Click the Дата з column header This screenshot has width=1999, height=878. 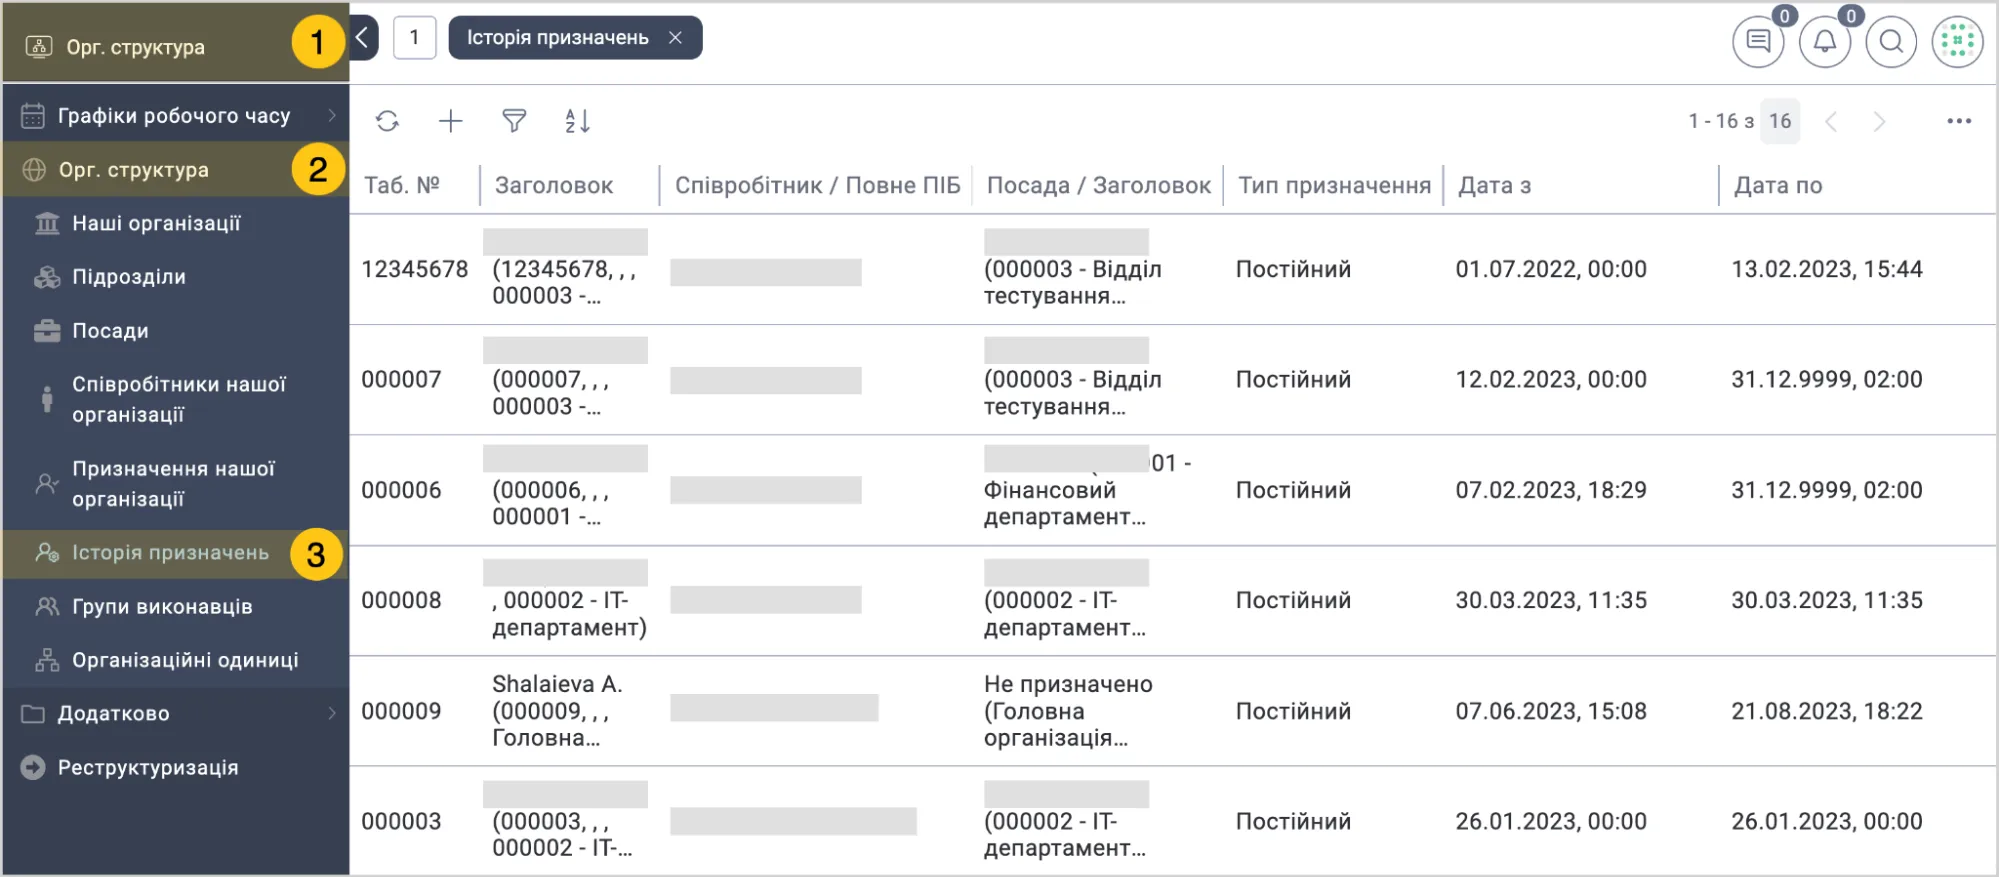click(x=1495, y=185)
